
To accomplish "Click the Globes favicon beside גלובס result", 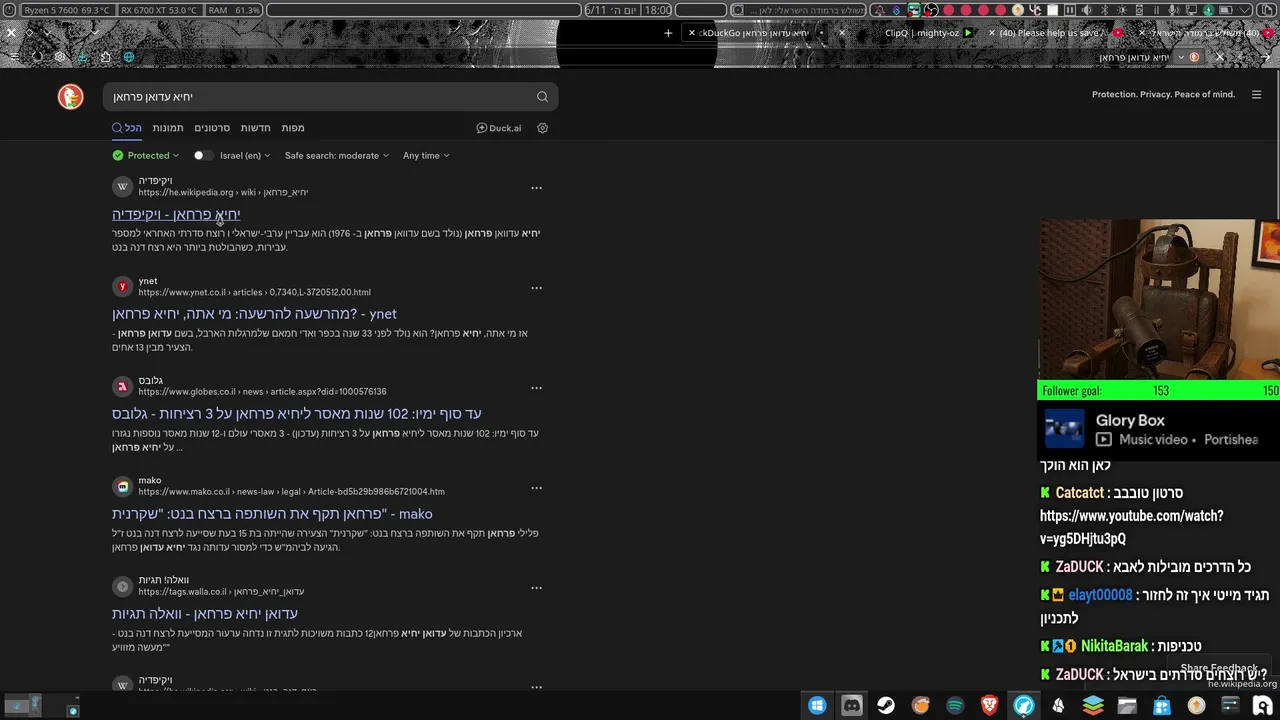I will tap(122, 386).
